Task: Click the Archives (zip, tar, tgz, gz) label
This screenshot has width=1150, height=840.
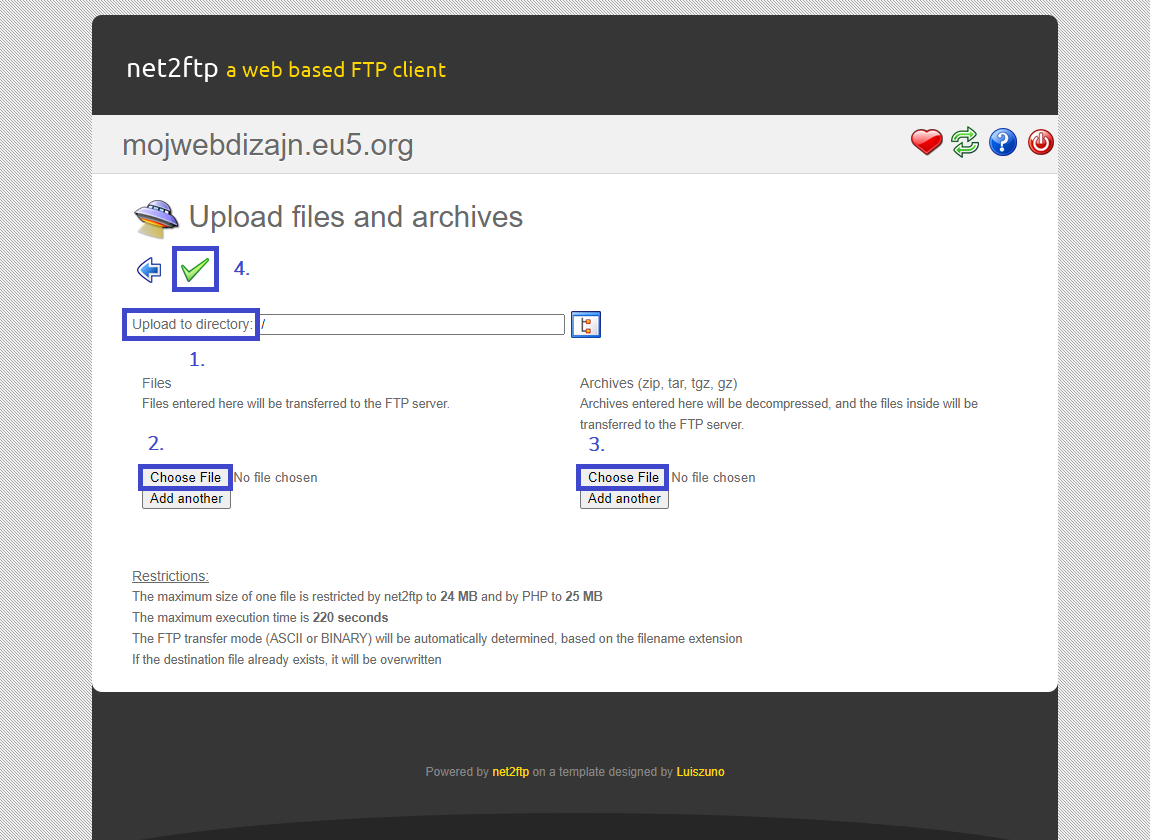Action: point(659,383)
